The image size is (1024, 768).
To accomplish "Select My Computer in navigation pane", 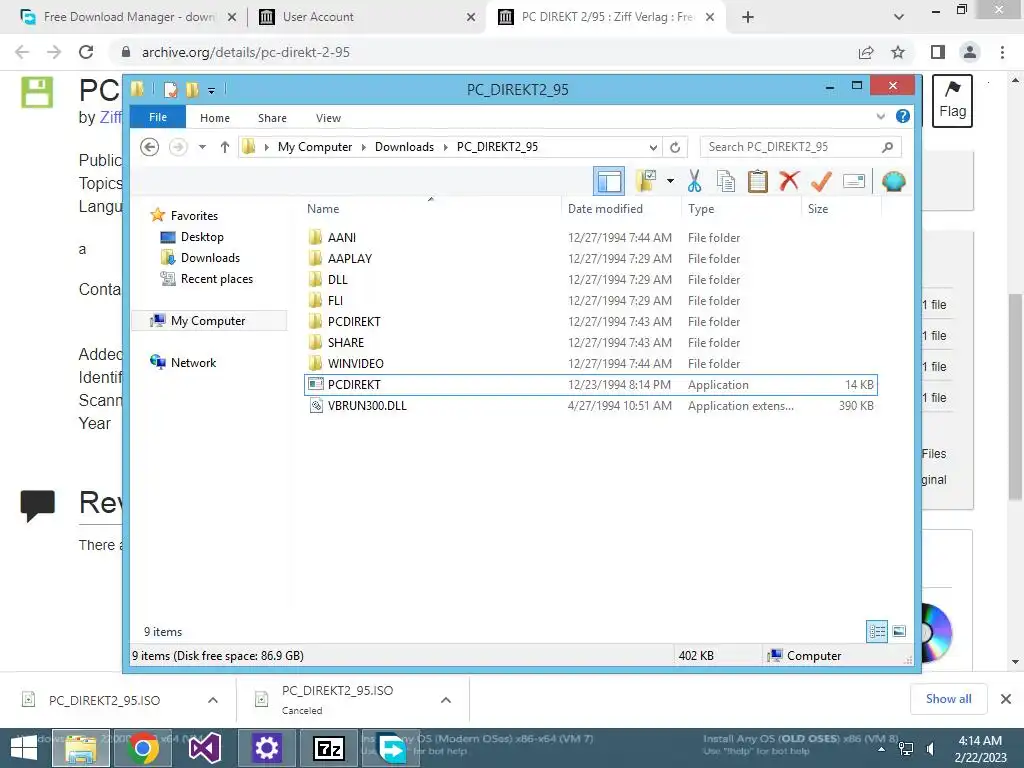I will click(x=208, y=321).
